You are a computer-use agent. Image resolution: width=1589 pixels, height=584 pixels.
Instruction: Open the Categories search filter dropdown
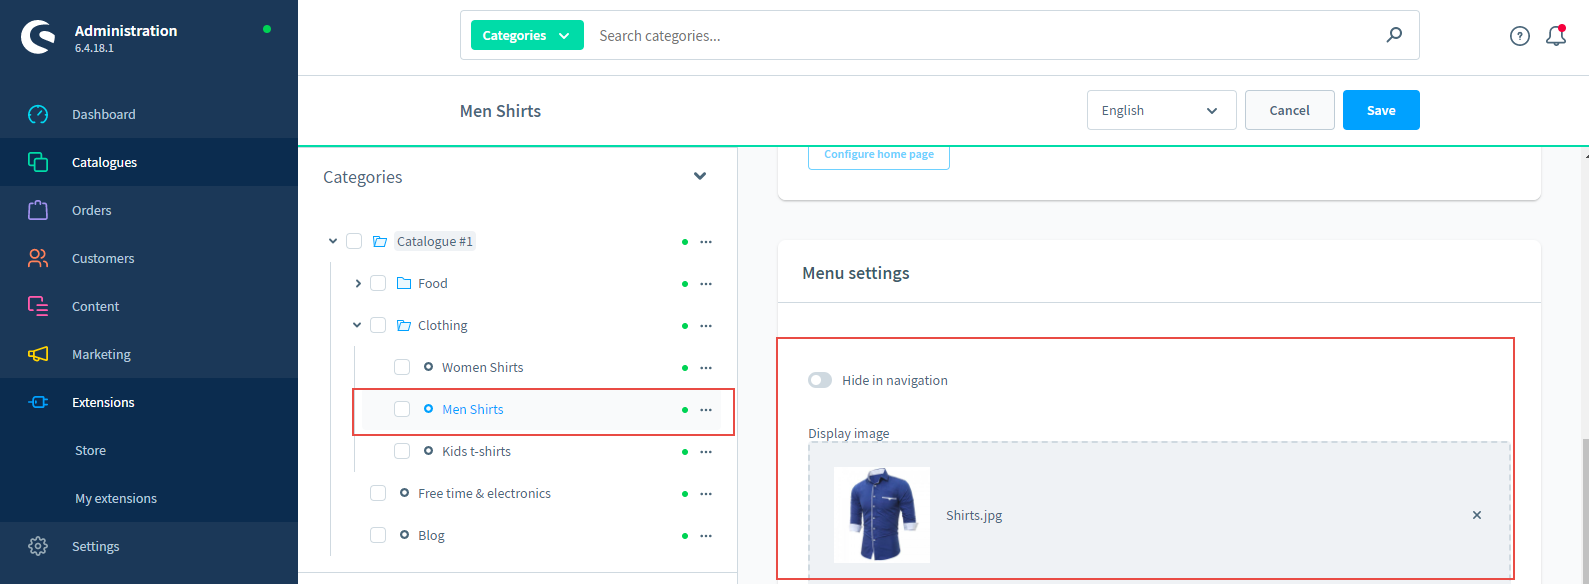point(527,35)
